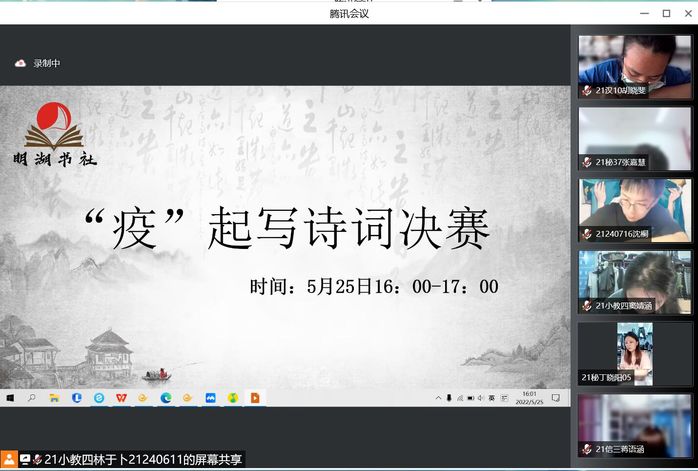Screen dimensions: 698x471
Task: Click the taskbar search magnifier icon
Action: 32,398
